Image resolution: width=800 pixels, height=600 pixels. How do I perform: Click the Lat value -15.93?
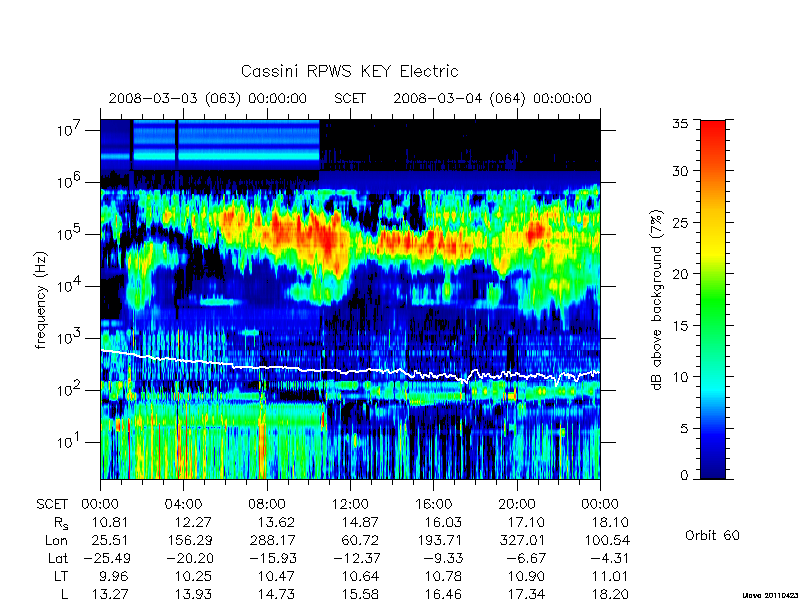click(x=272, y=559)
